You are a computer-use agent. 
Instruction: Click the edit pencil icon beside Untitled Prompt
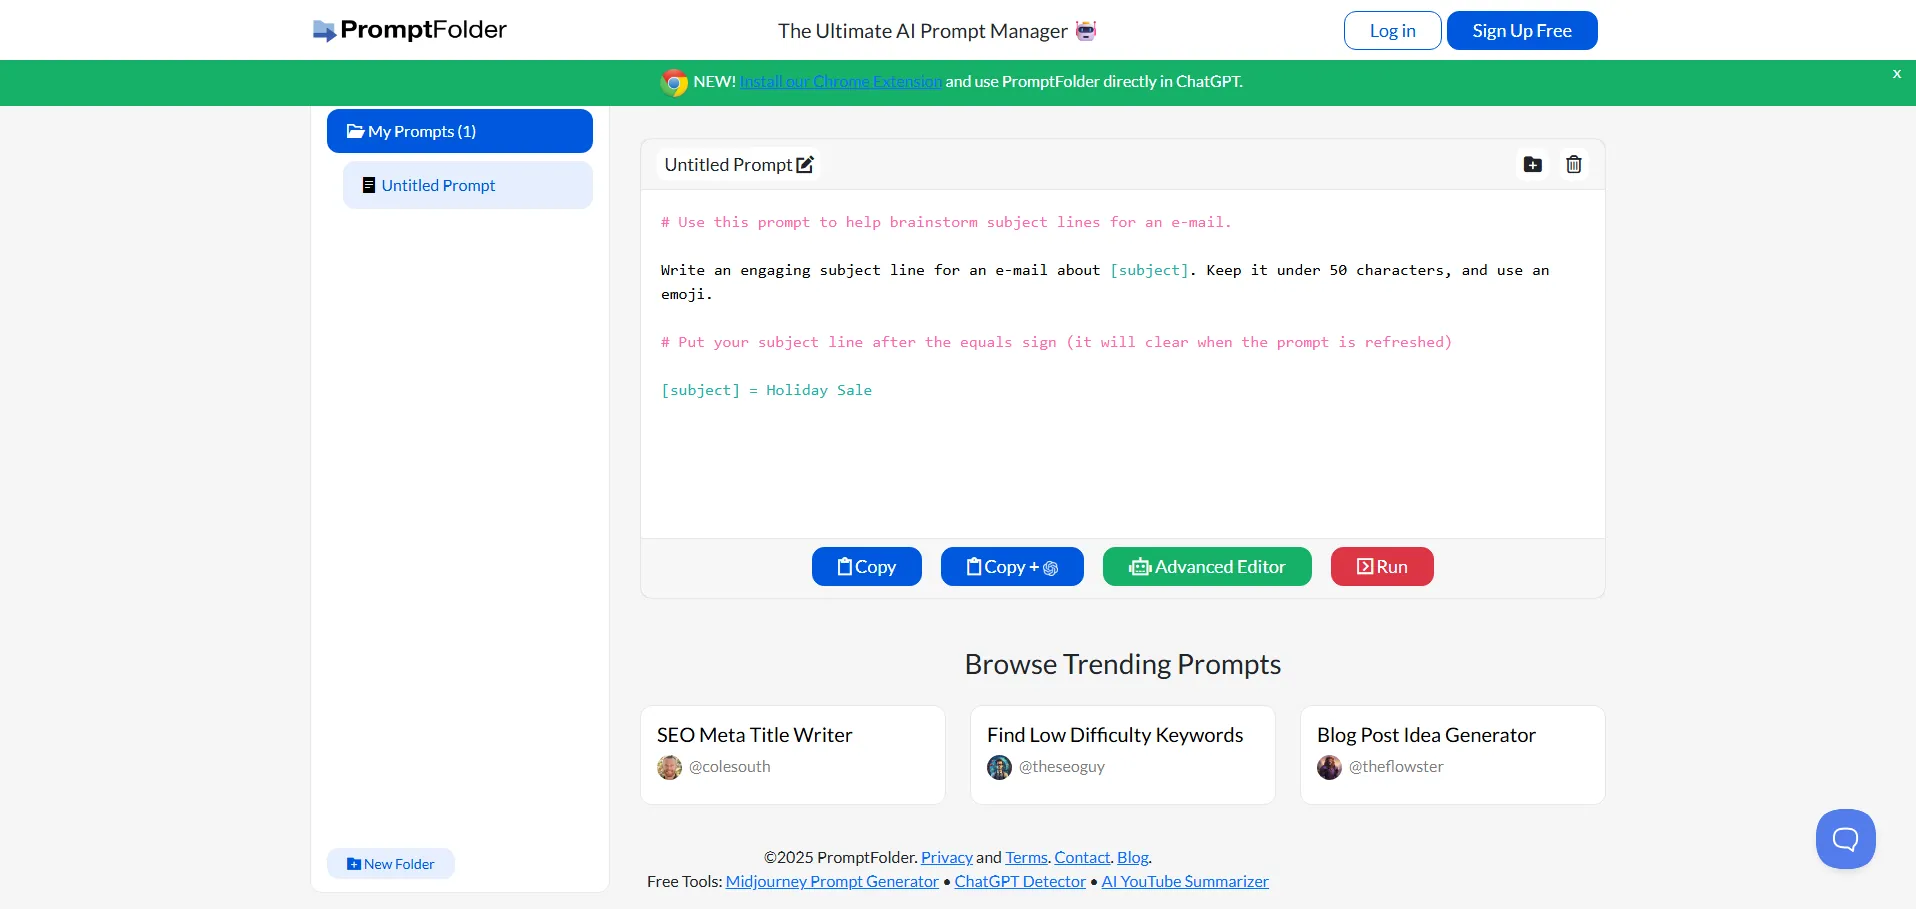[805, 165]
